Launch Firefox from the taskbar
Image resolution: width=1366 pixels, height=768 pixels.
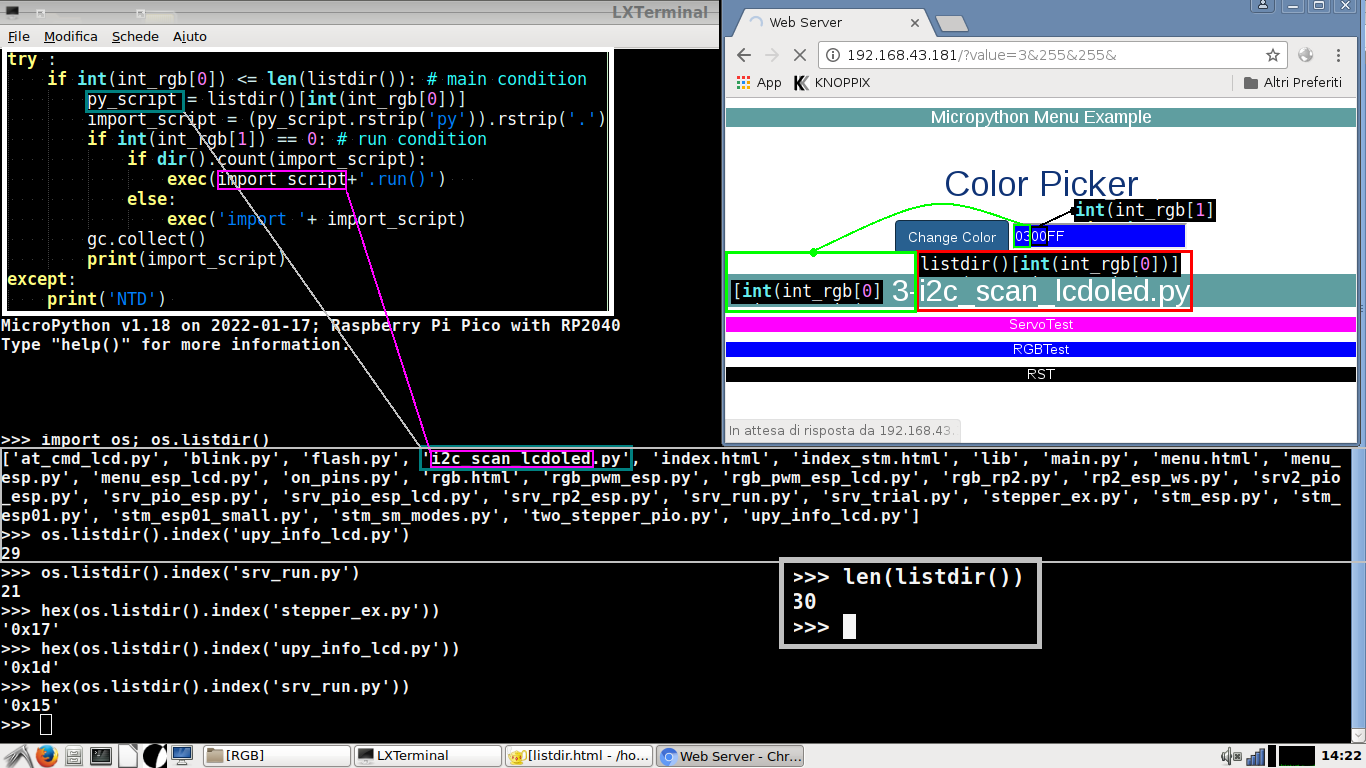[x=46, y=756]
